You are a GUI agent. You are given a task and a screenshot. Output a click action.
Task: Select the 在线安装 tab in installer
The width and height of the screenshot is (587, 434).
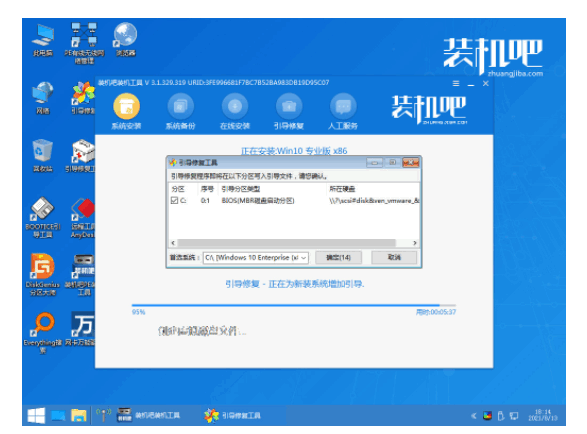[x=235, y=112]
